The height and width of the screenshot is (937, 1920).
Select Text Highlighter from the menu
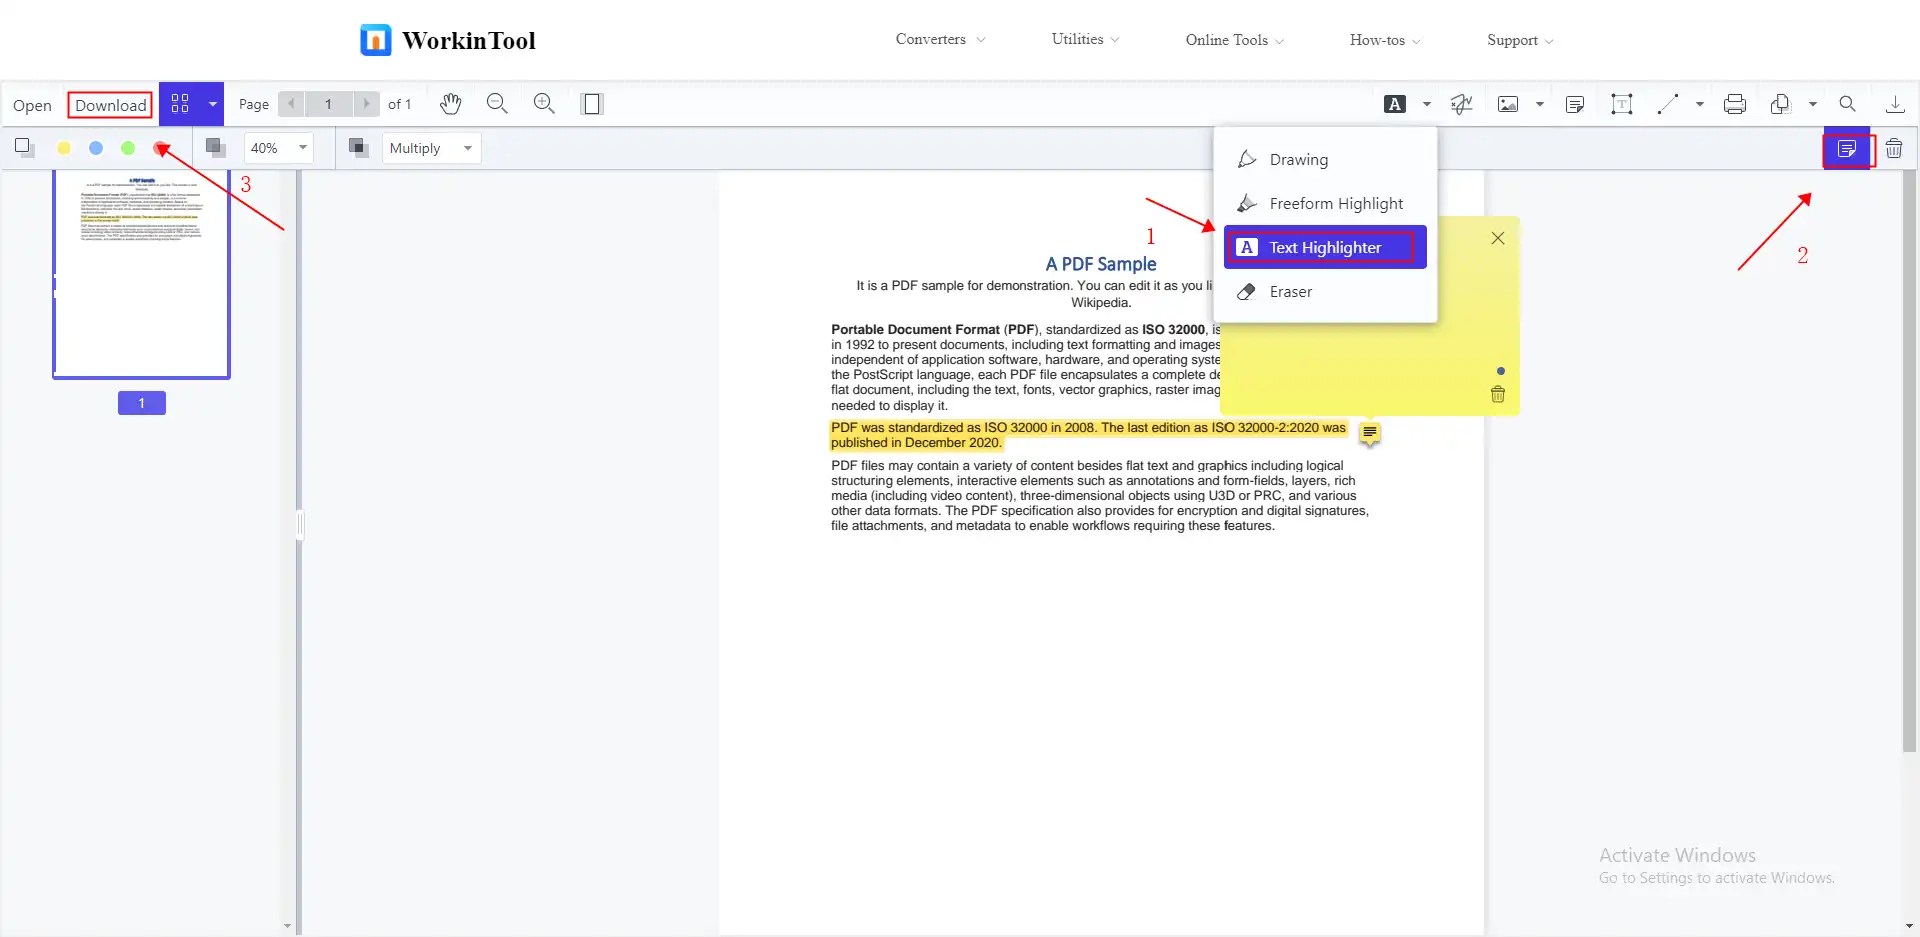coord(1324,247)
